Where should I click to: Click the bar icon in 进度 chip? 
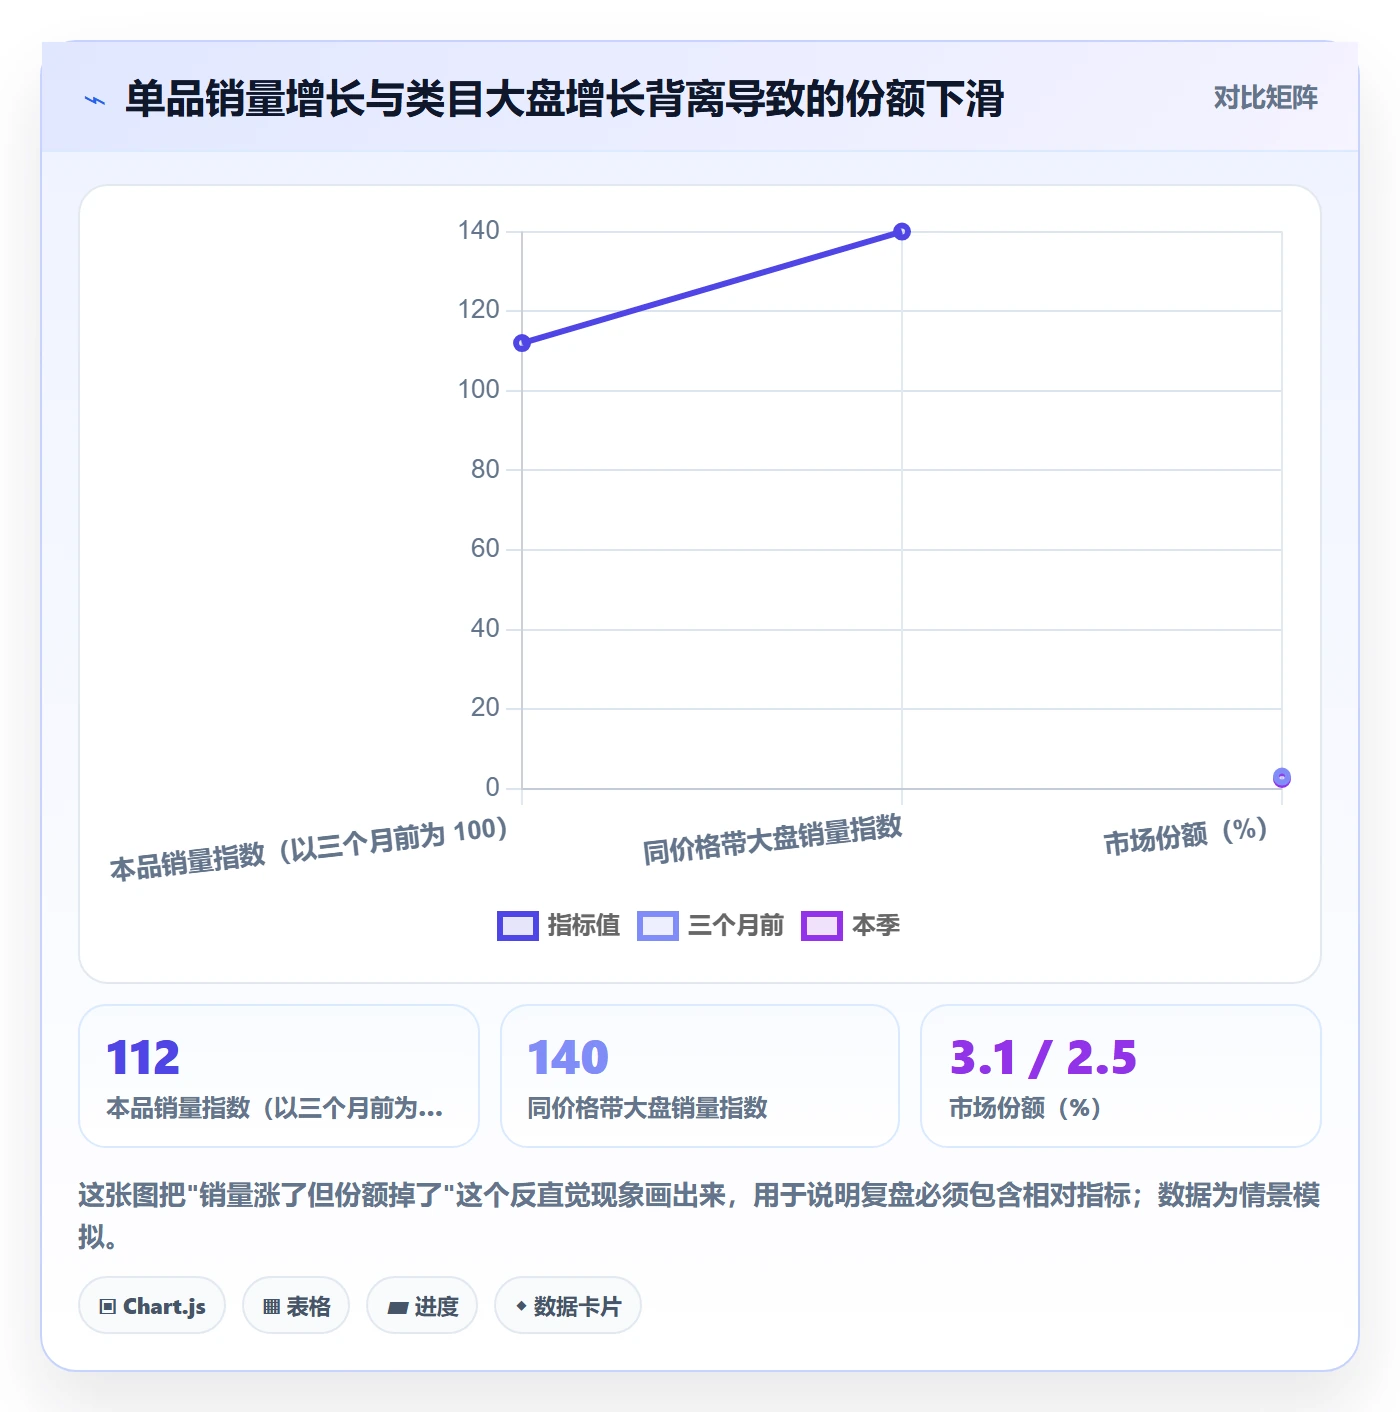click(x=397, y=1307)
